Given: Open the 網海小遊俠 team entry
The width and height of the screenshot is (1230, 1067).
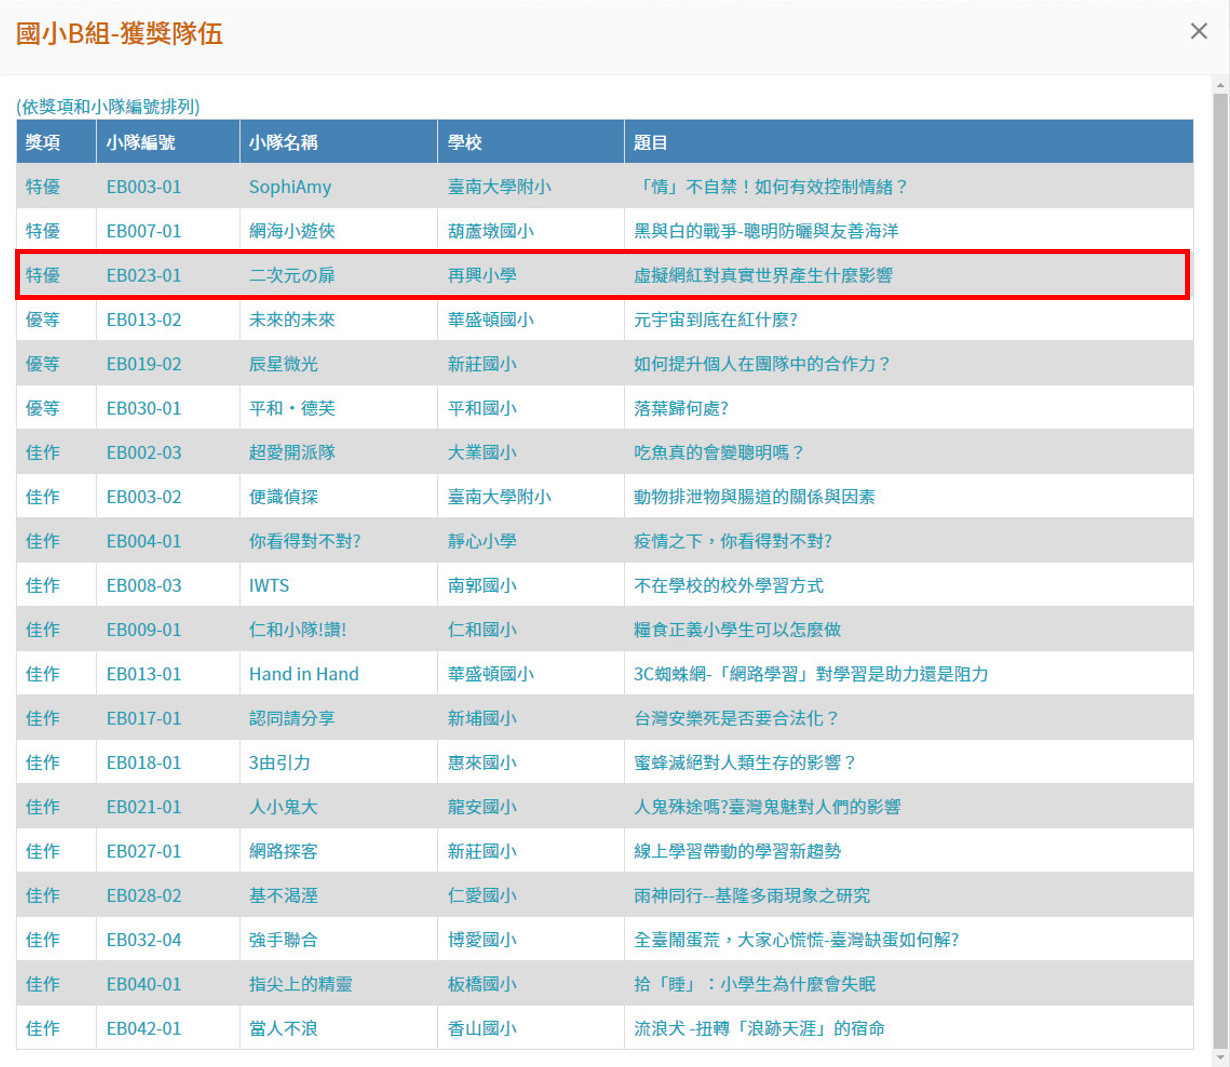Looking at the screenshot, I should tap(292, 231).
